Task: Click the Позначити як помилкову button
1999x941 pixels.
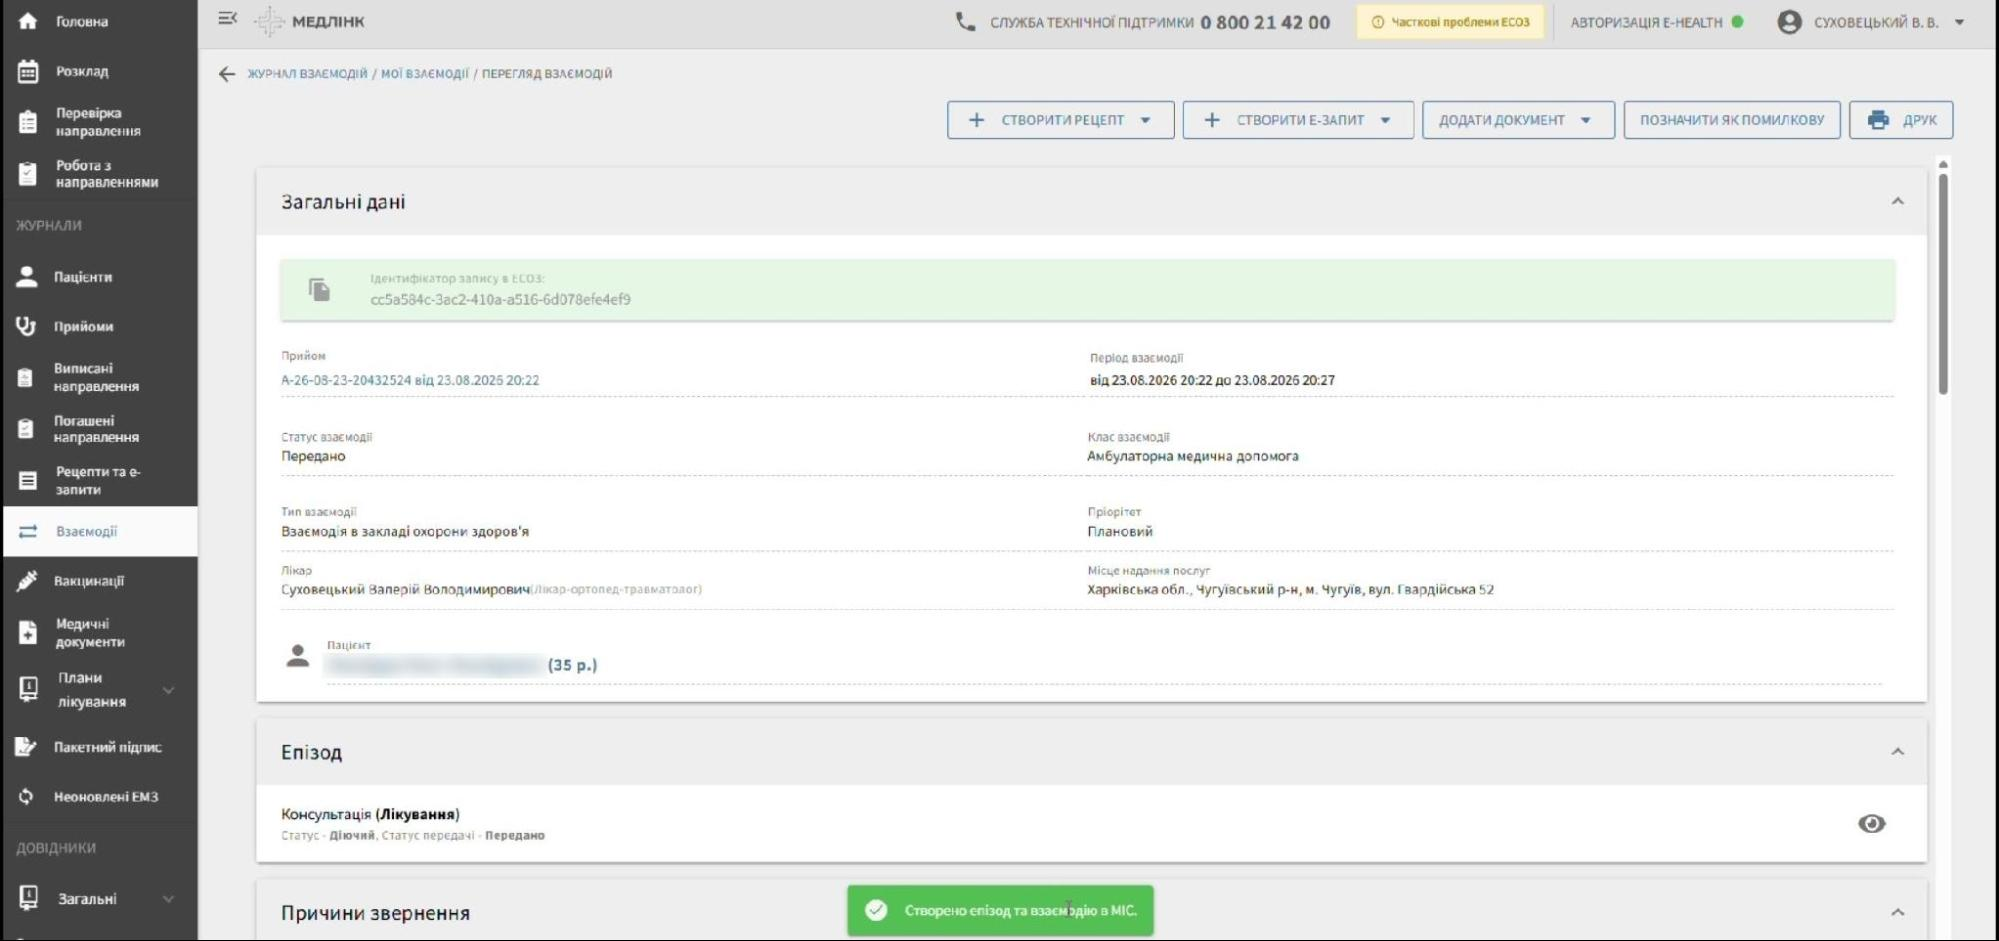Action: pos(1732,120)
